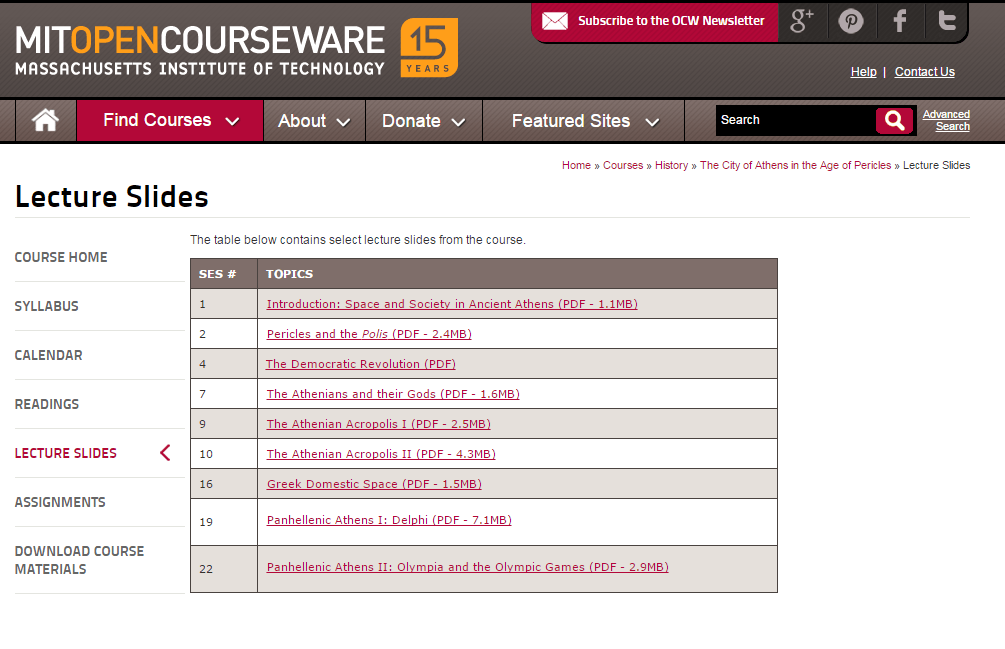Click the History breadcrumb link
The width and height of the screenshot is (1005, 649).
point(671,165)
